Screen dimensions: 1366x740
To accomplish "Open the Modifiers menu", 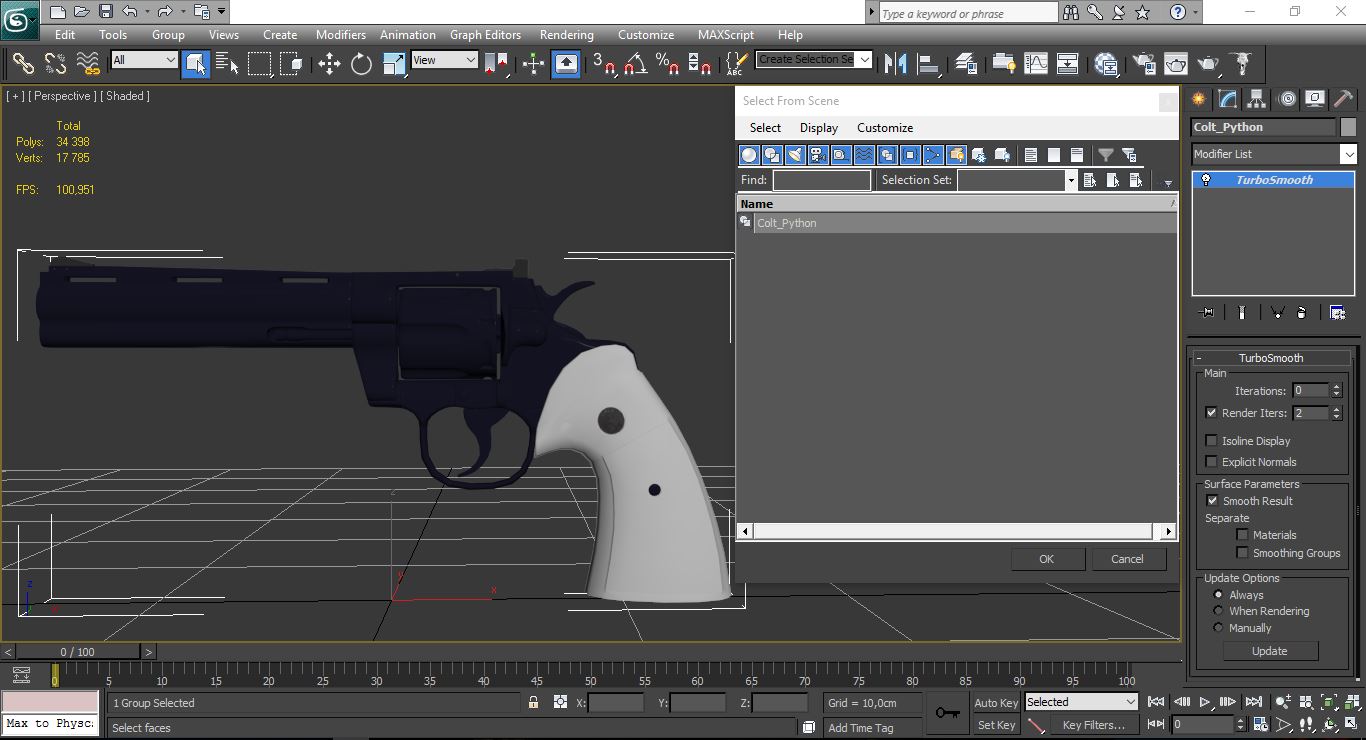I will (341, 34).
